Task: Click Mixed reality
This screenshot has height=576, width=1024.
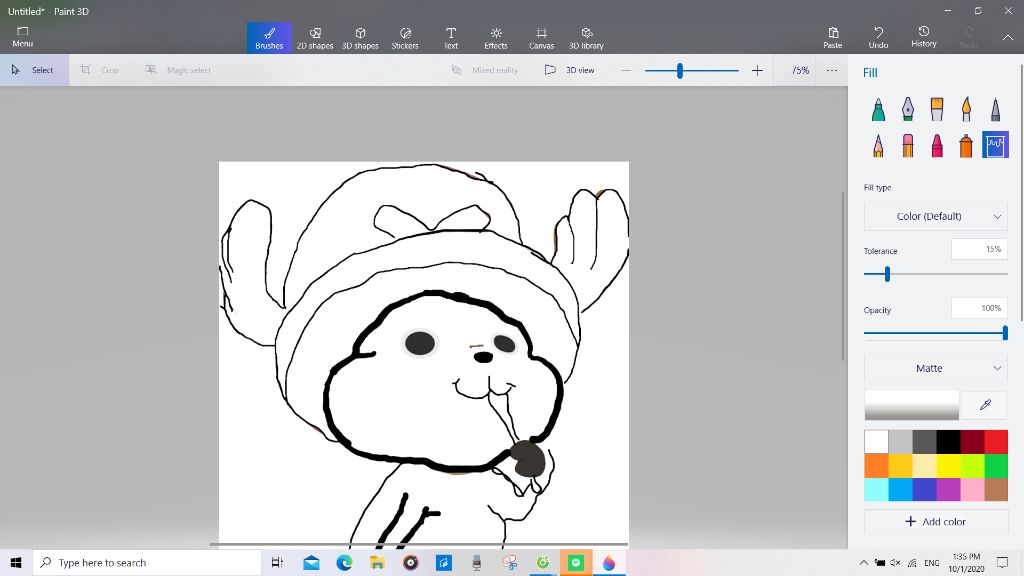Action: 484,70
